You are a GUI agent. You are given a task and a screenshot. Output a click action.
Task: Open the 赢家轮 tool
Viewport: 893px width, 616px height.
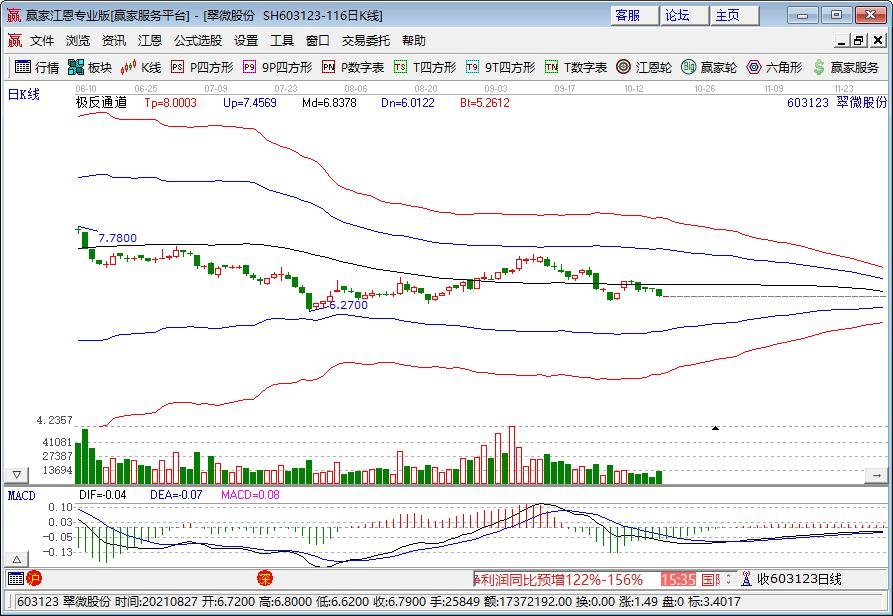click(x=709, y=67)
